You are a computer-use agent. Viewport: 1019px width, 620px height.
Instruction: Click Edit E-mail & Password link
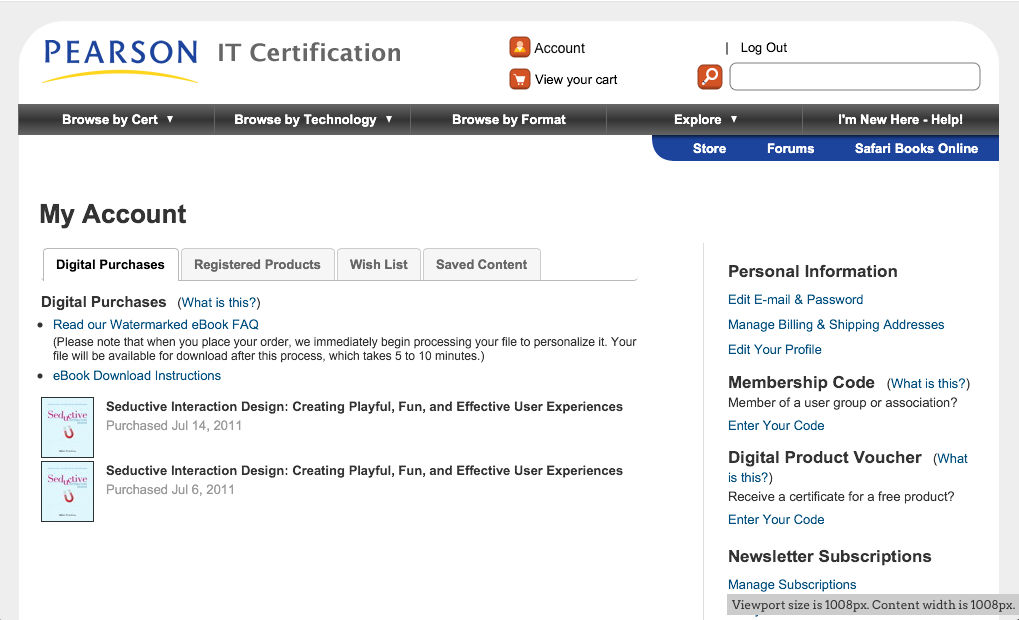[795, 300]
